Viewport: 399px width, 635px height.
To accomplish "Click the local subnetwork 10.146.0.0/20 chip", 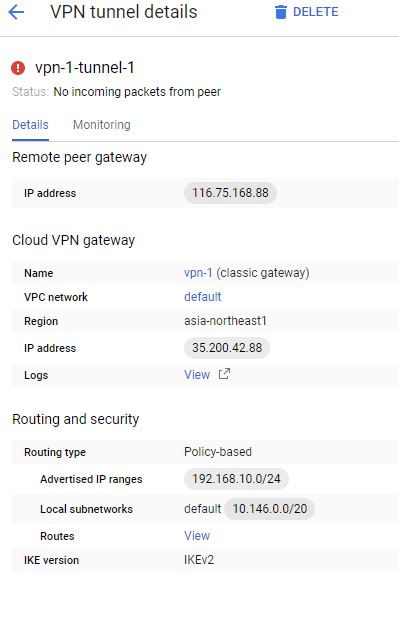I will [270, 509].
